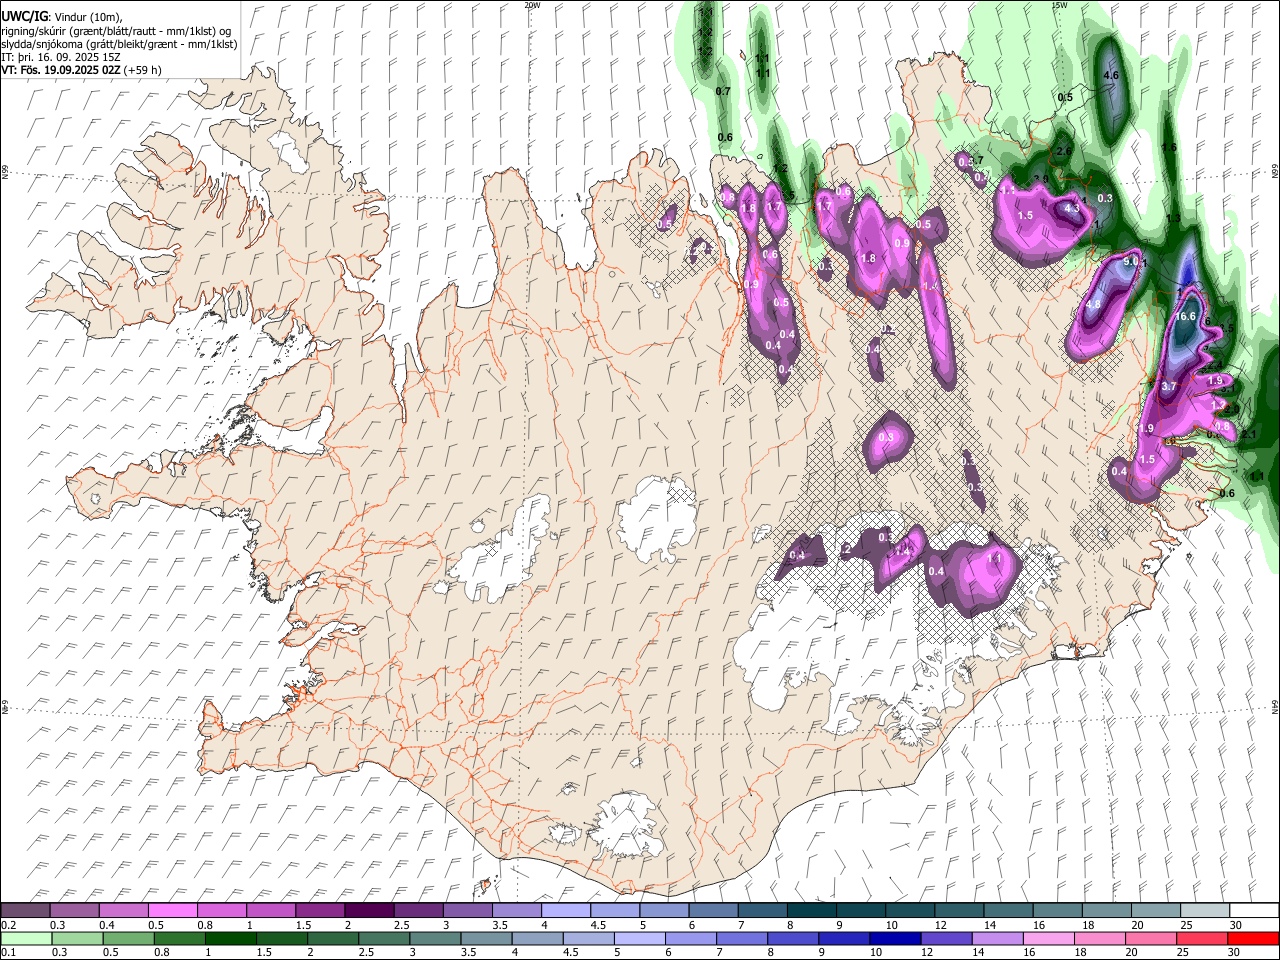1280x960 pixels.
Task: Click the 2.6 rain value label
Action: (1064, 152)
